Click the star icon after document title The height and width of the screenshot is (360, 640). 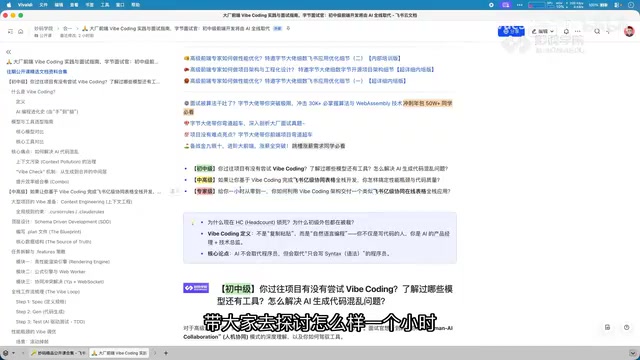point(288,29)
